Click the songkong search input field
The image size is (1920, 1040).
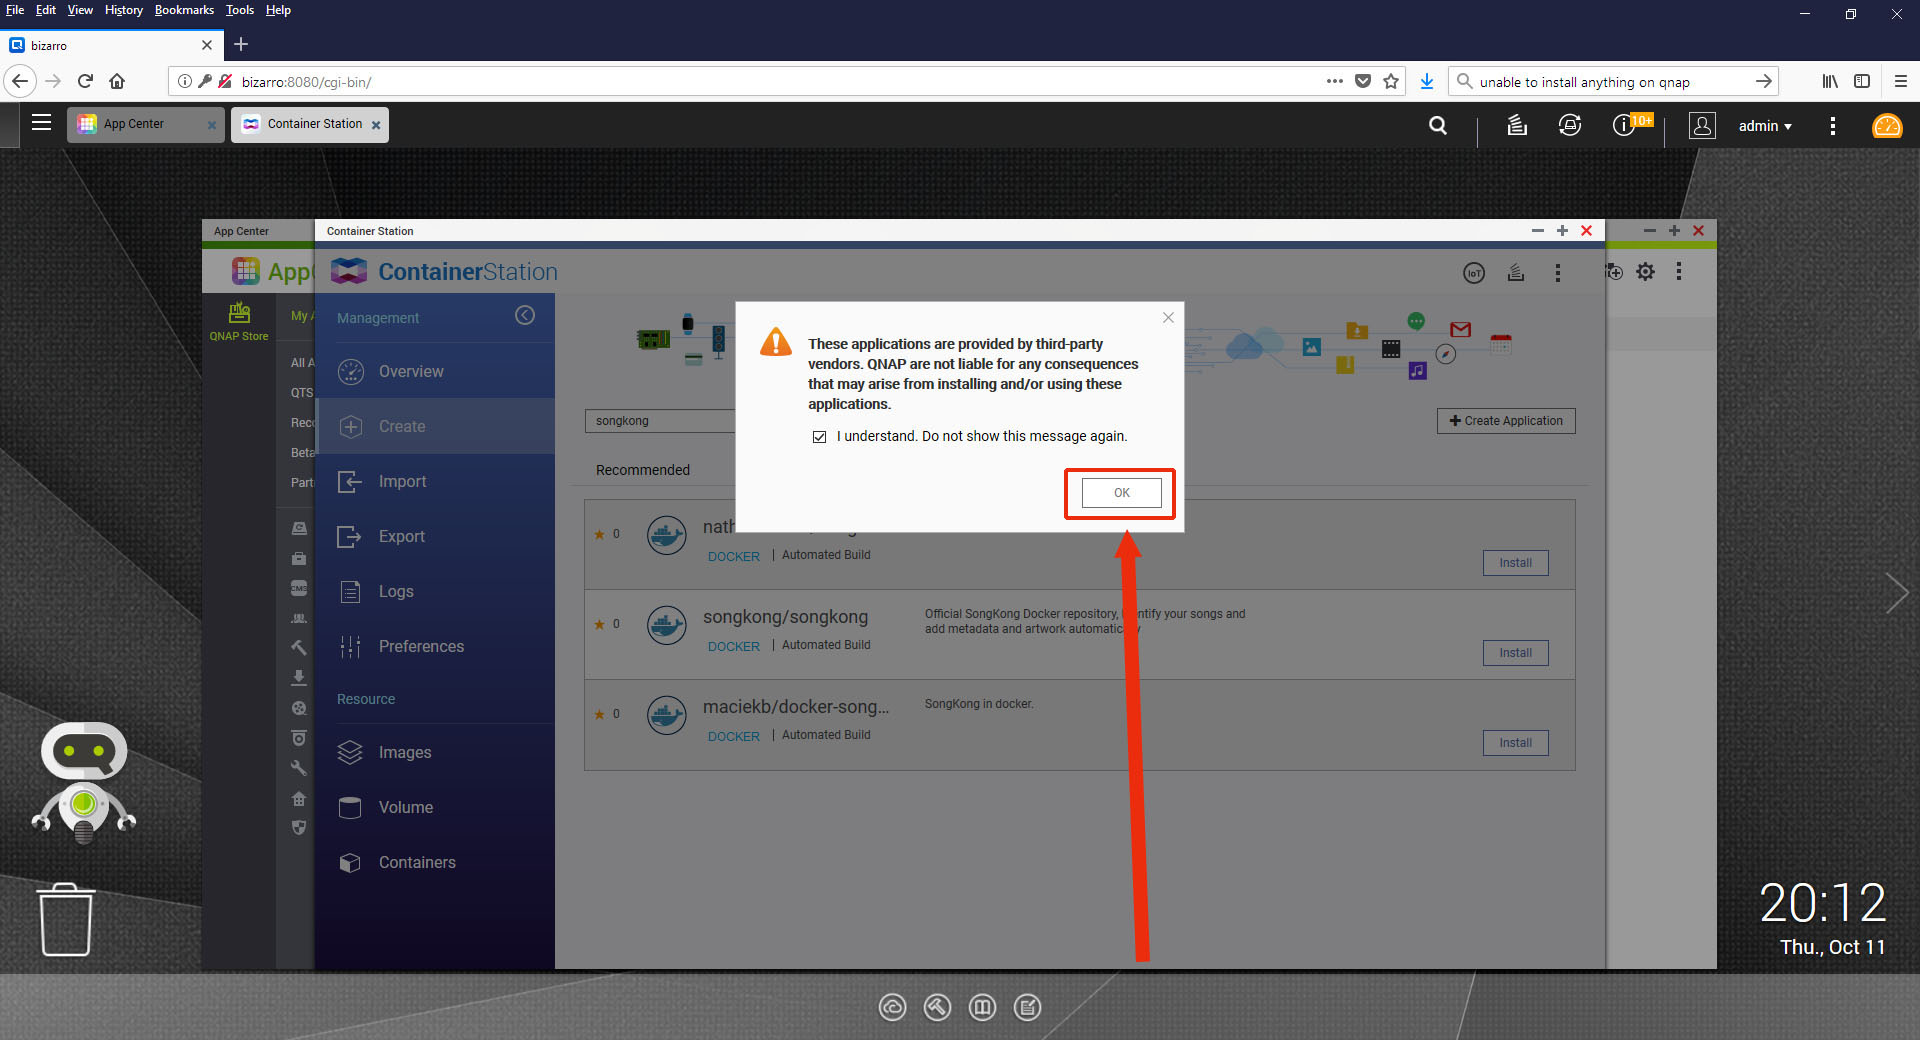pyautogui.click(x=660, y=421)
